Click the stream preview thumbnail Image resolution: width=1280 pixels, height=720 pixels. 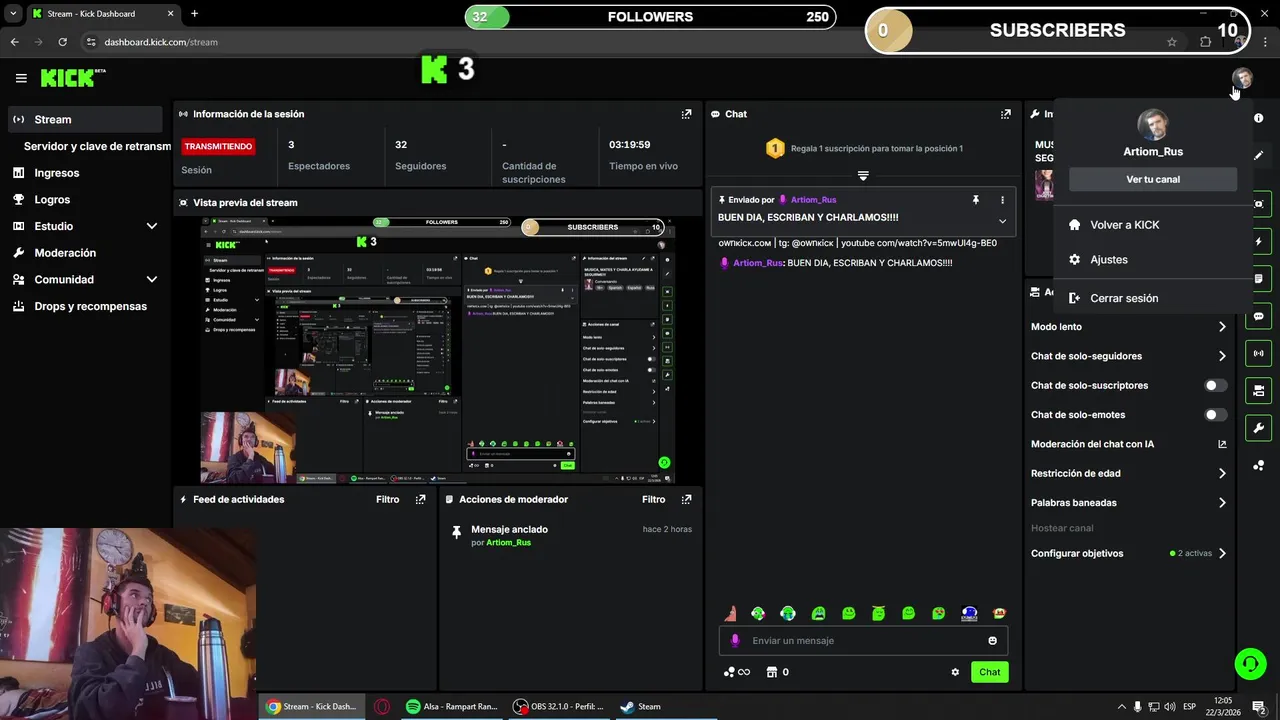pos(437,350)
